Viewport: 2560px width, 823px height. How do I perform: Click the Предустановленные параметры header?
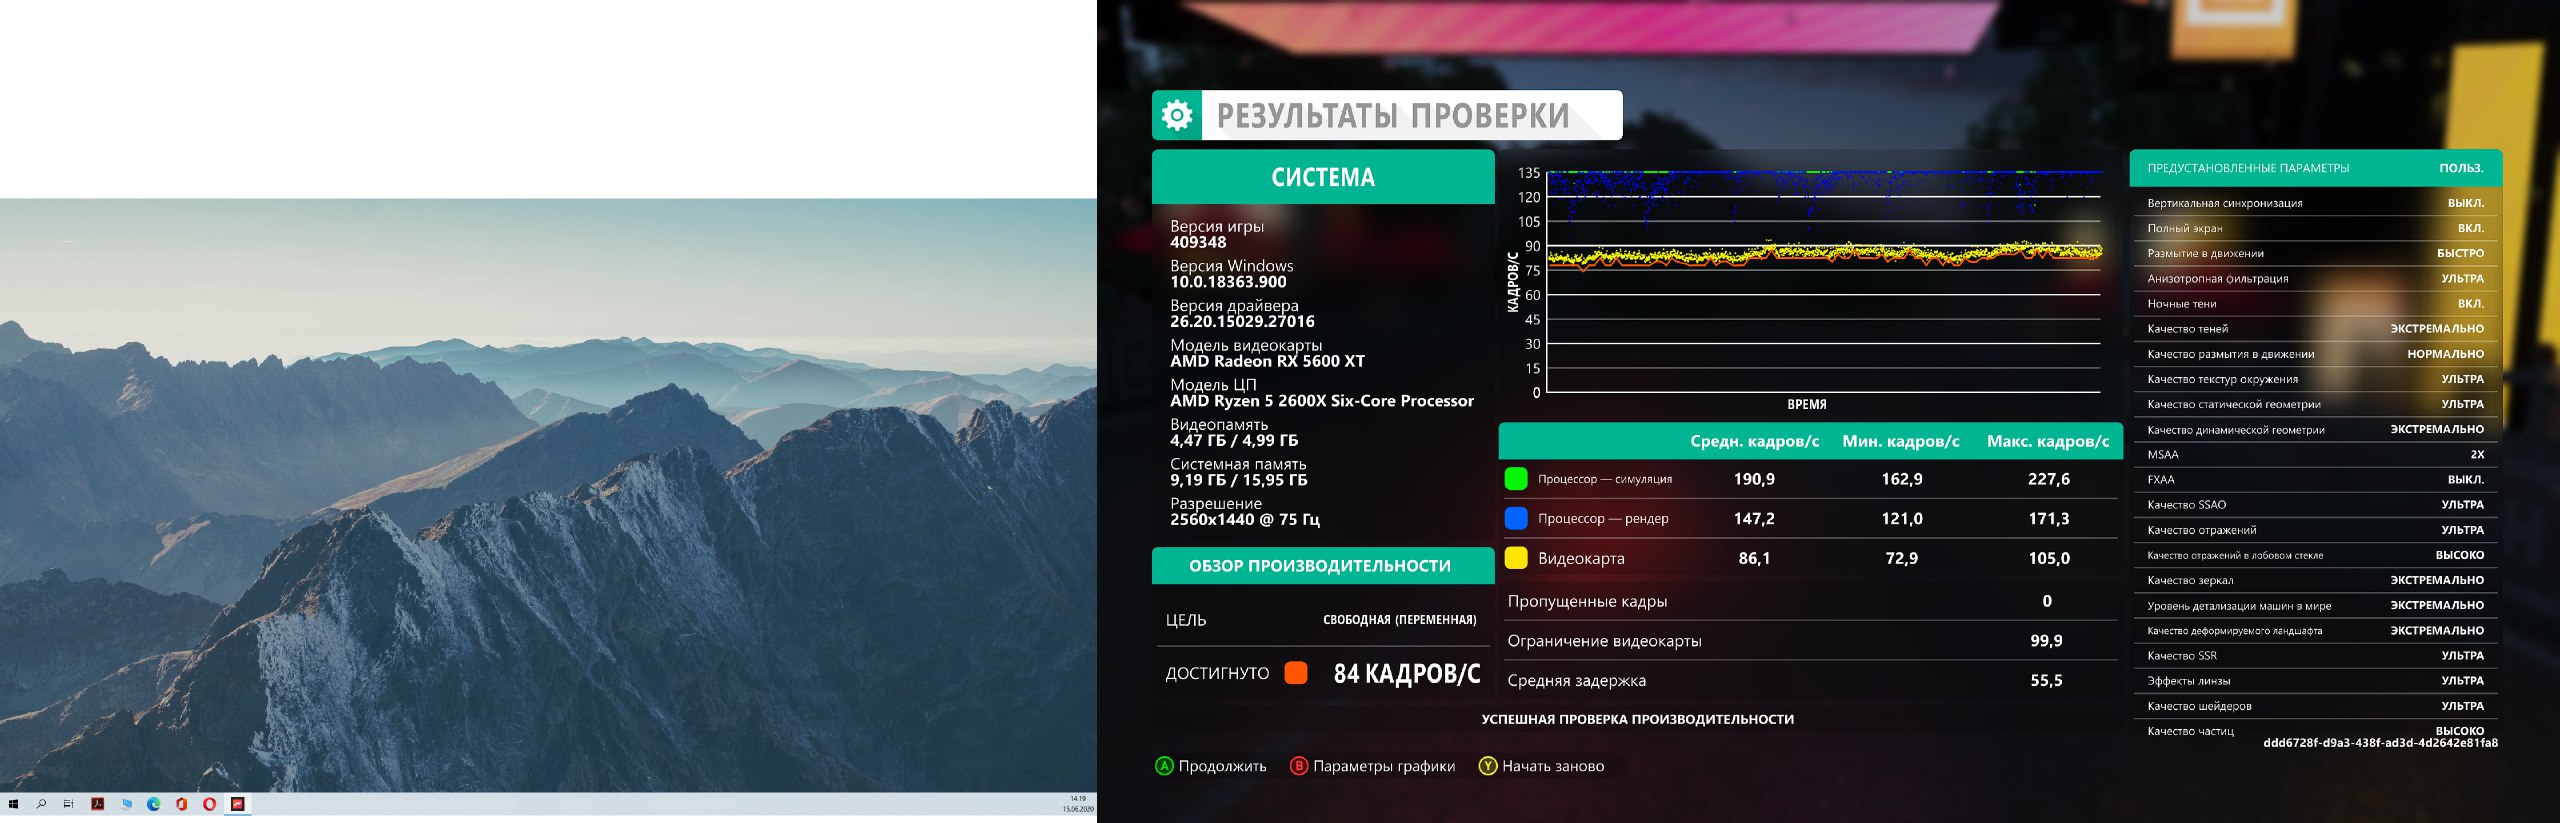pyautogui.click(x=2316, y=168)
